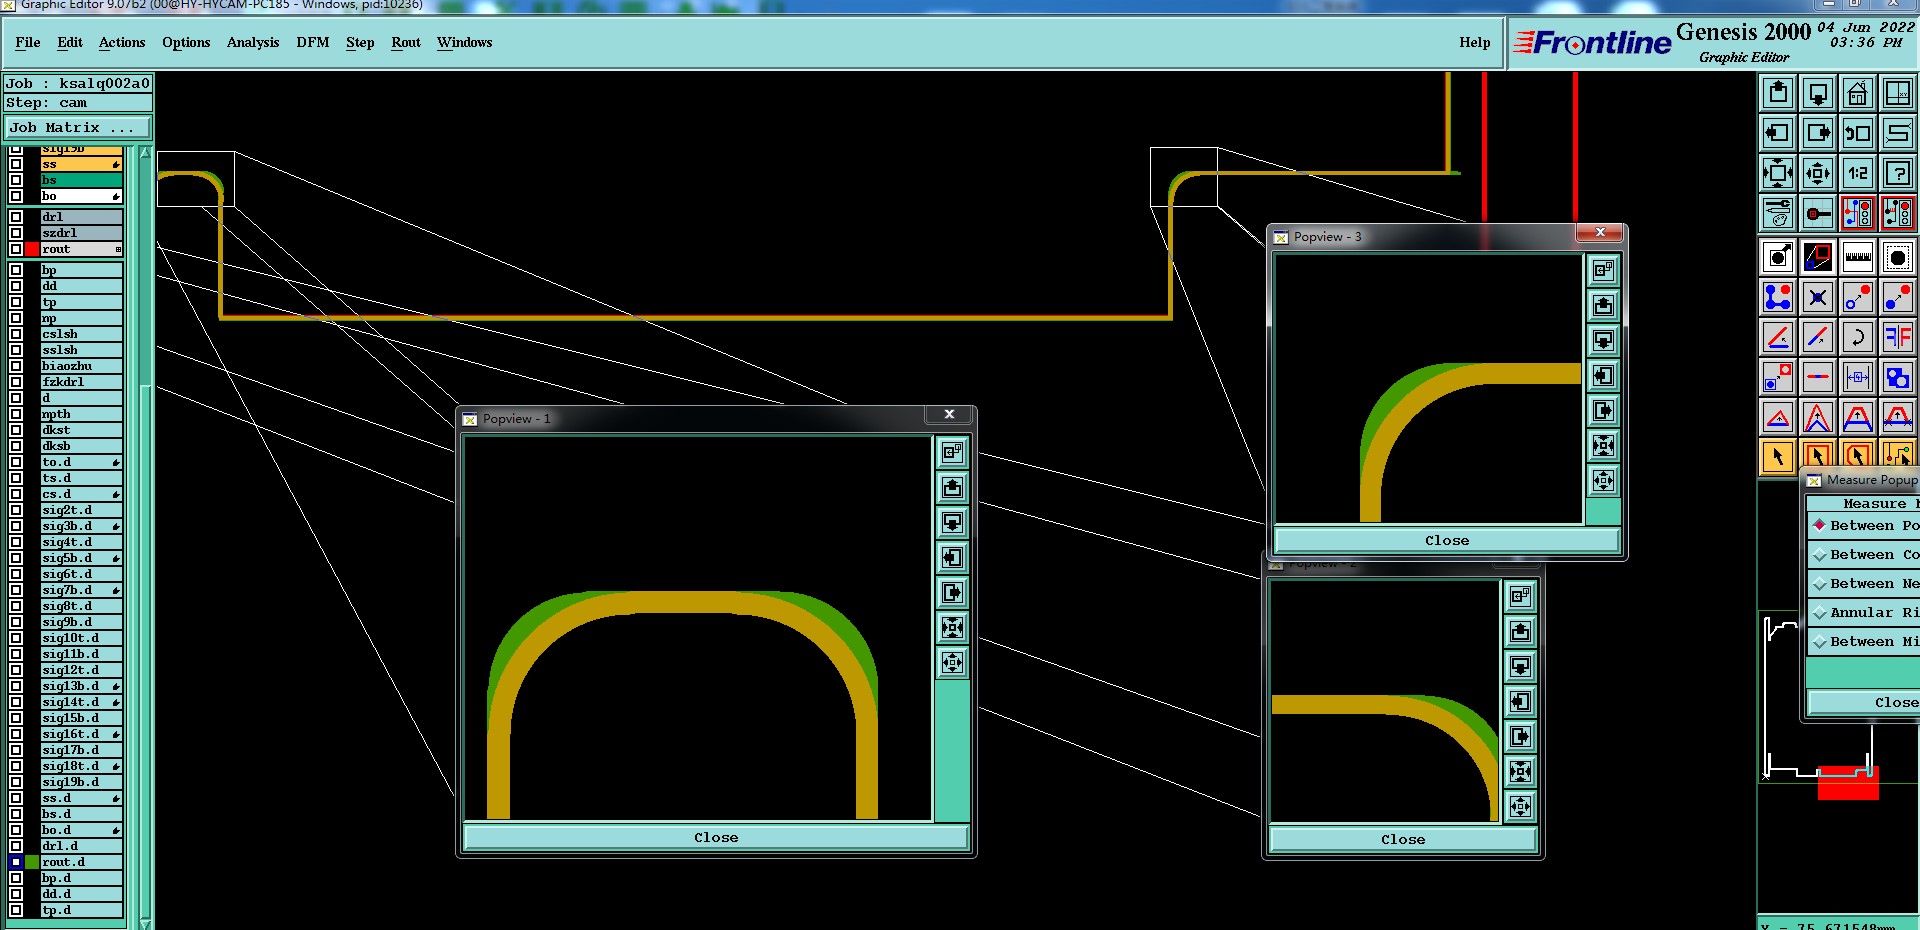1920x930 pixels.
Task: Click the green color swatch of rout.d layer
Action: tap(32, 862)
